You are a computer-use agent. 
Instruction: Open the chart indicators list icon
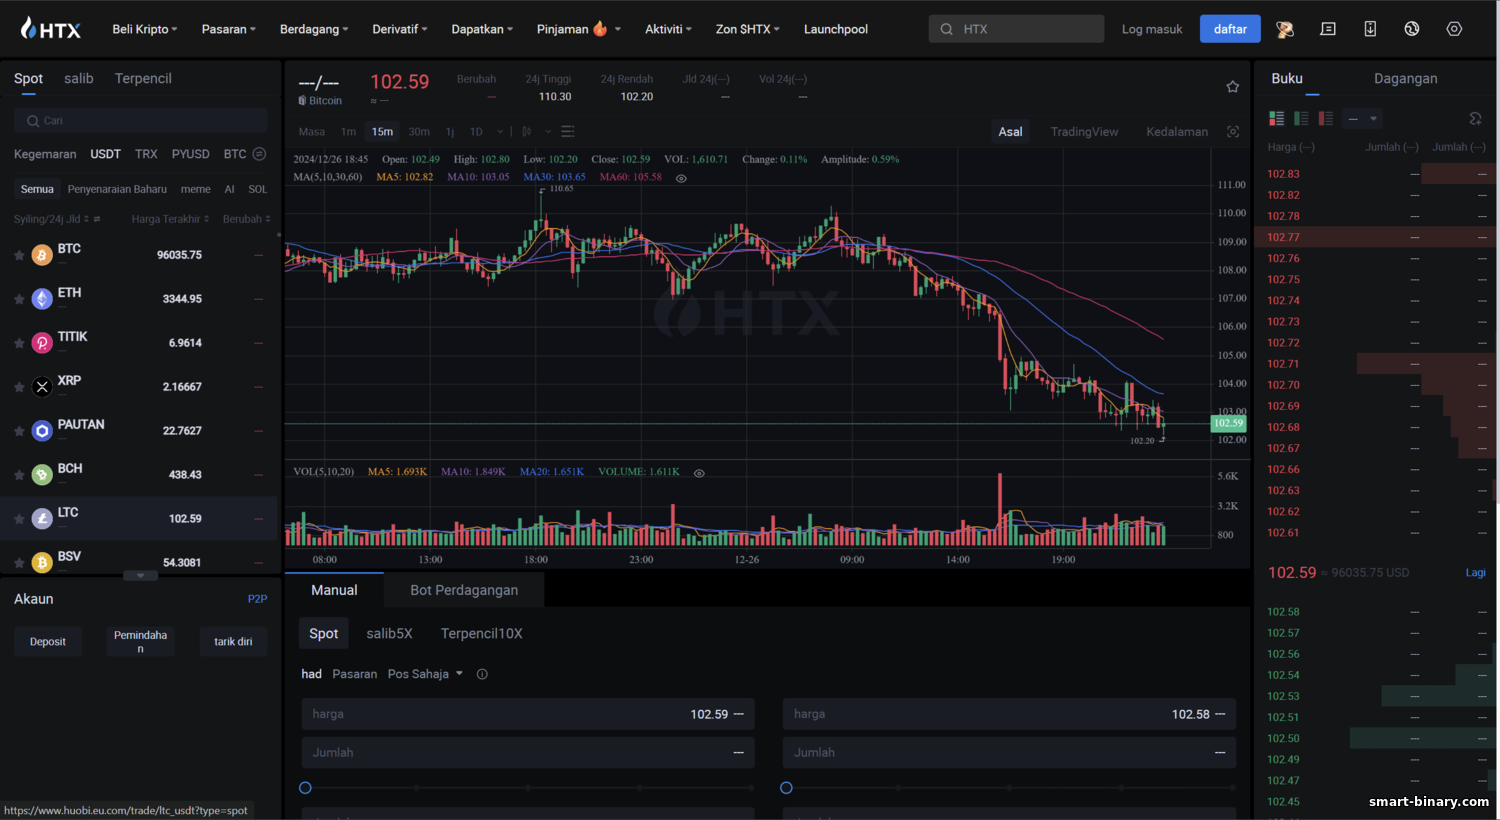[x=568, y=131]
